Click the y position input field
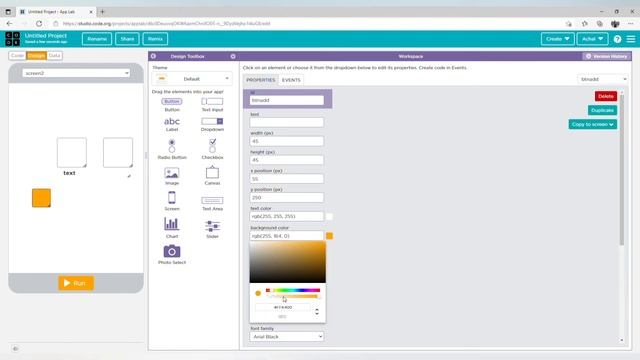640x360 pixels. [287, 198]
